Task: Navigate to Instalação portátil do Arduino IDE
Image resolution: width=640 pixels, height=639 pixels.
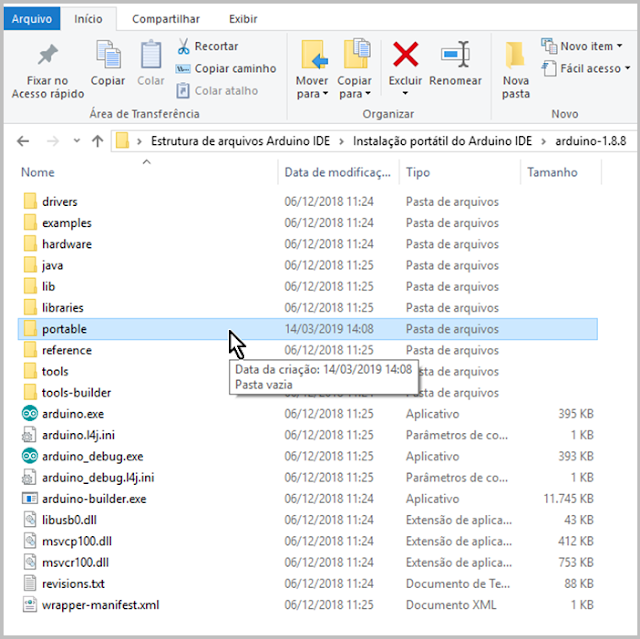Action: (x=442, y=141)
